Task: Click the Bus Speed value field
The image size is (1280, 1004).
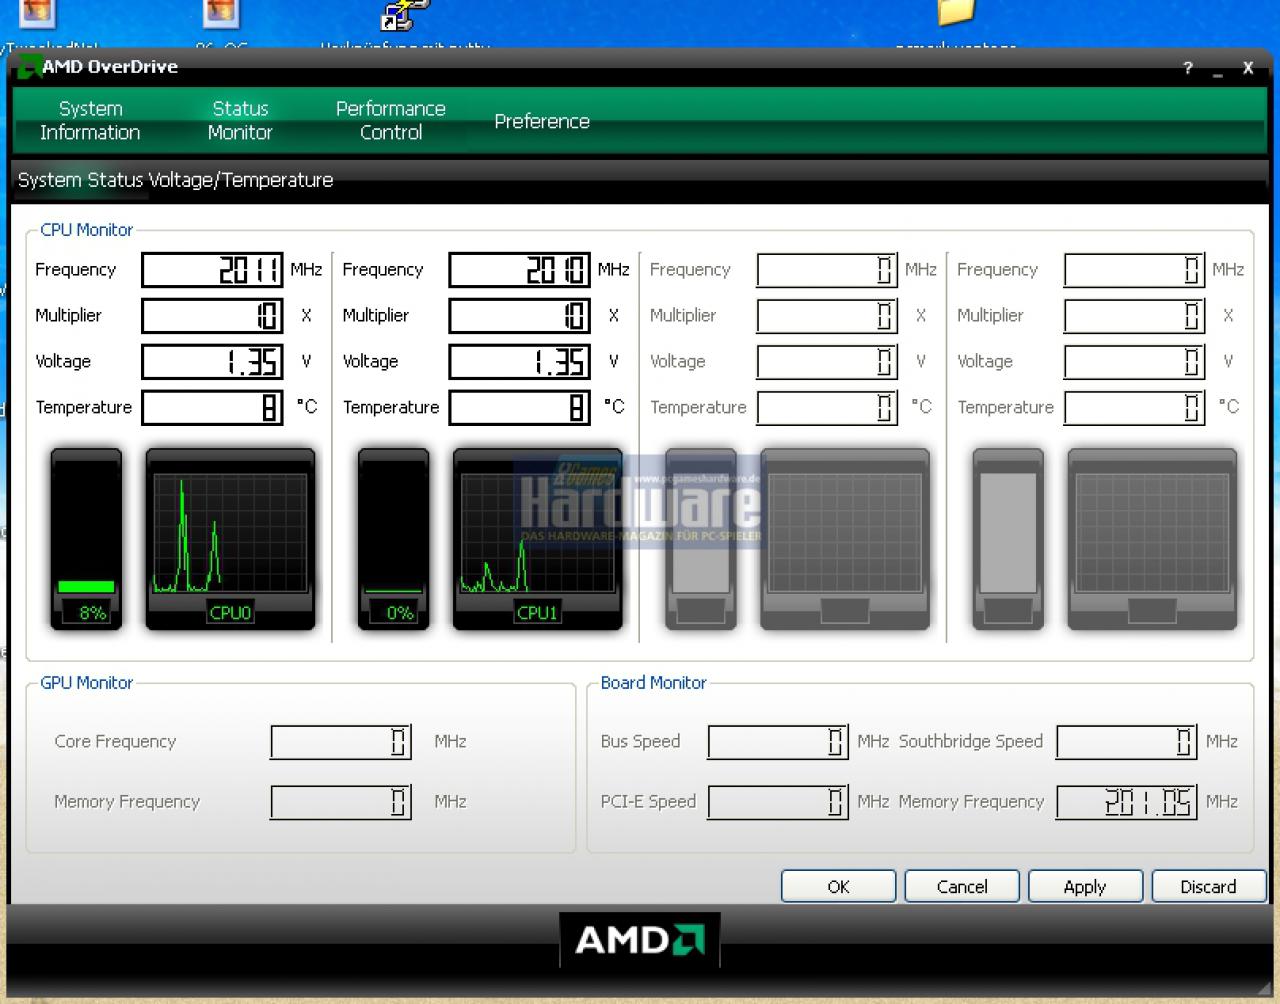Action: (x=778, y=742)
